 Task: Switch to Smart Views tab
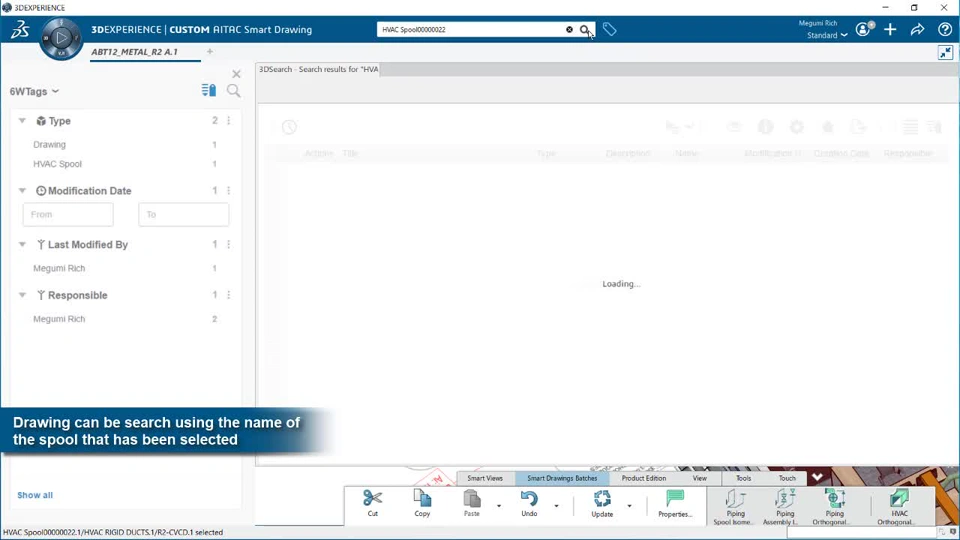point(485,478)
